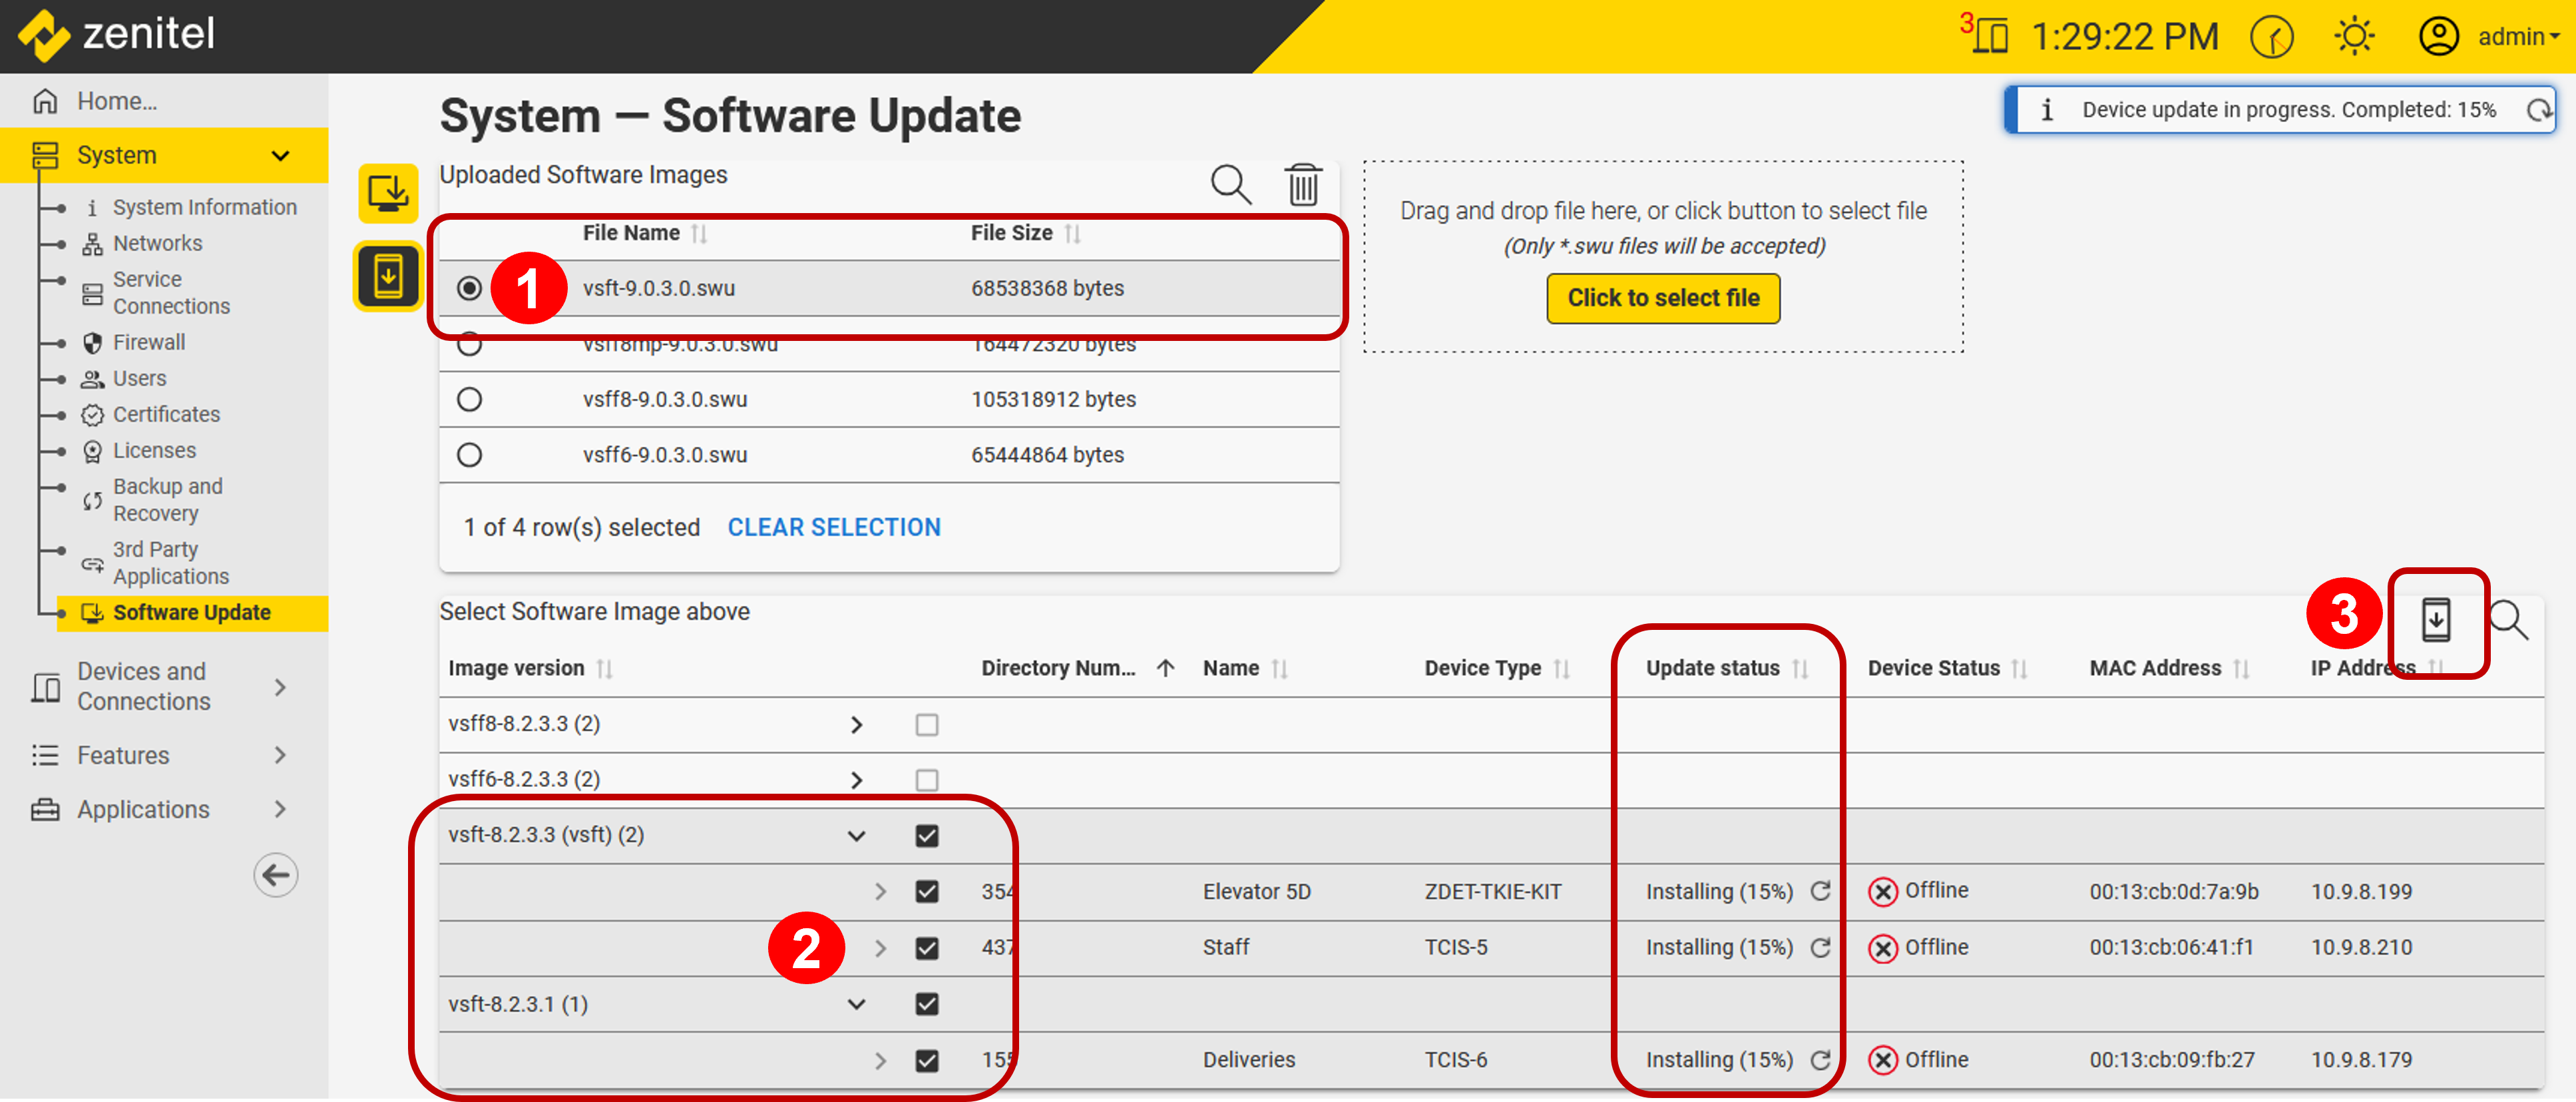
Task: Check the vsff8-8.2.3.3 group checkbox
Action: [x=926, y=724]
